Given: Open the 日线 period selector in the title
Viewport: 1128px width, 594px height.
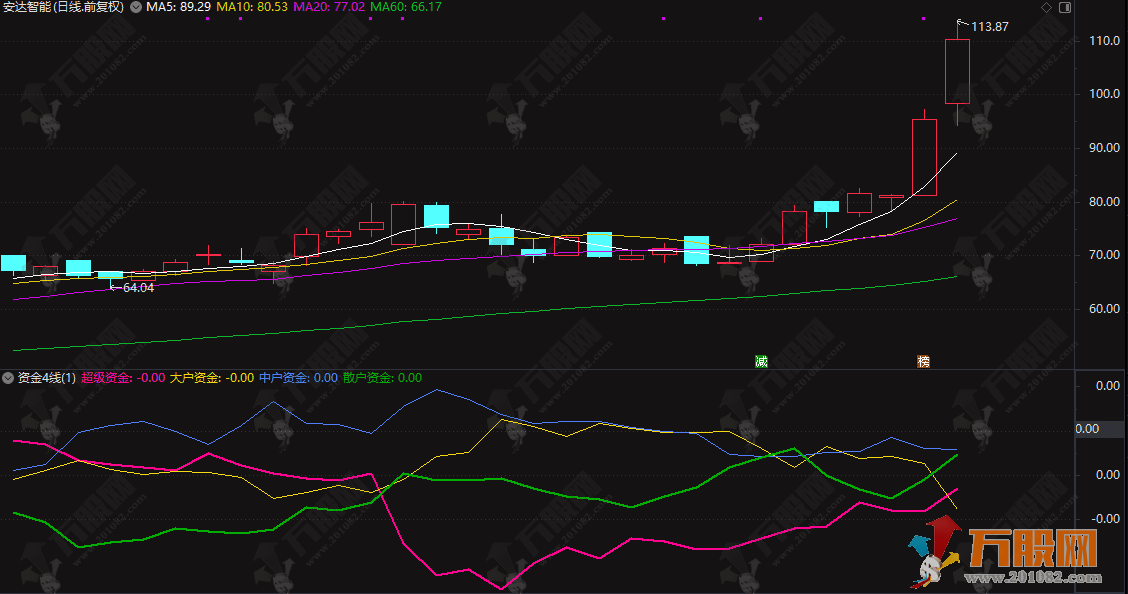Looking at the screenshot, I should 68,8.
